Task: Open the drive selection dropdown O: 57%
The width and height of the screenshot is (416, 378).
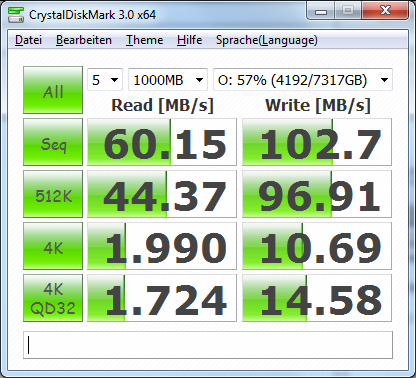Action: pos(303,80)
